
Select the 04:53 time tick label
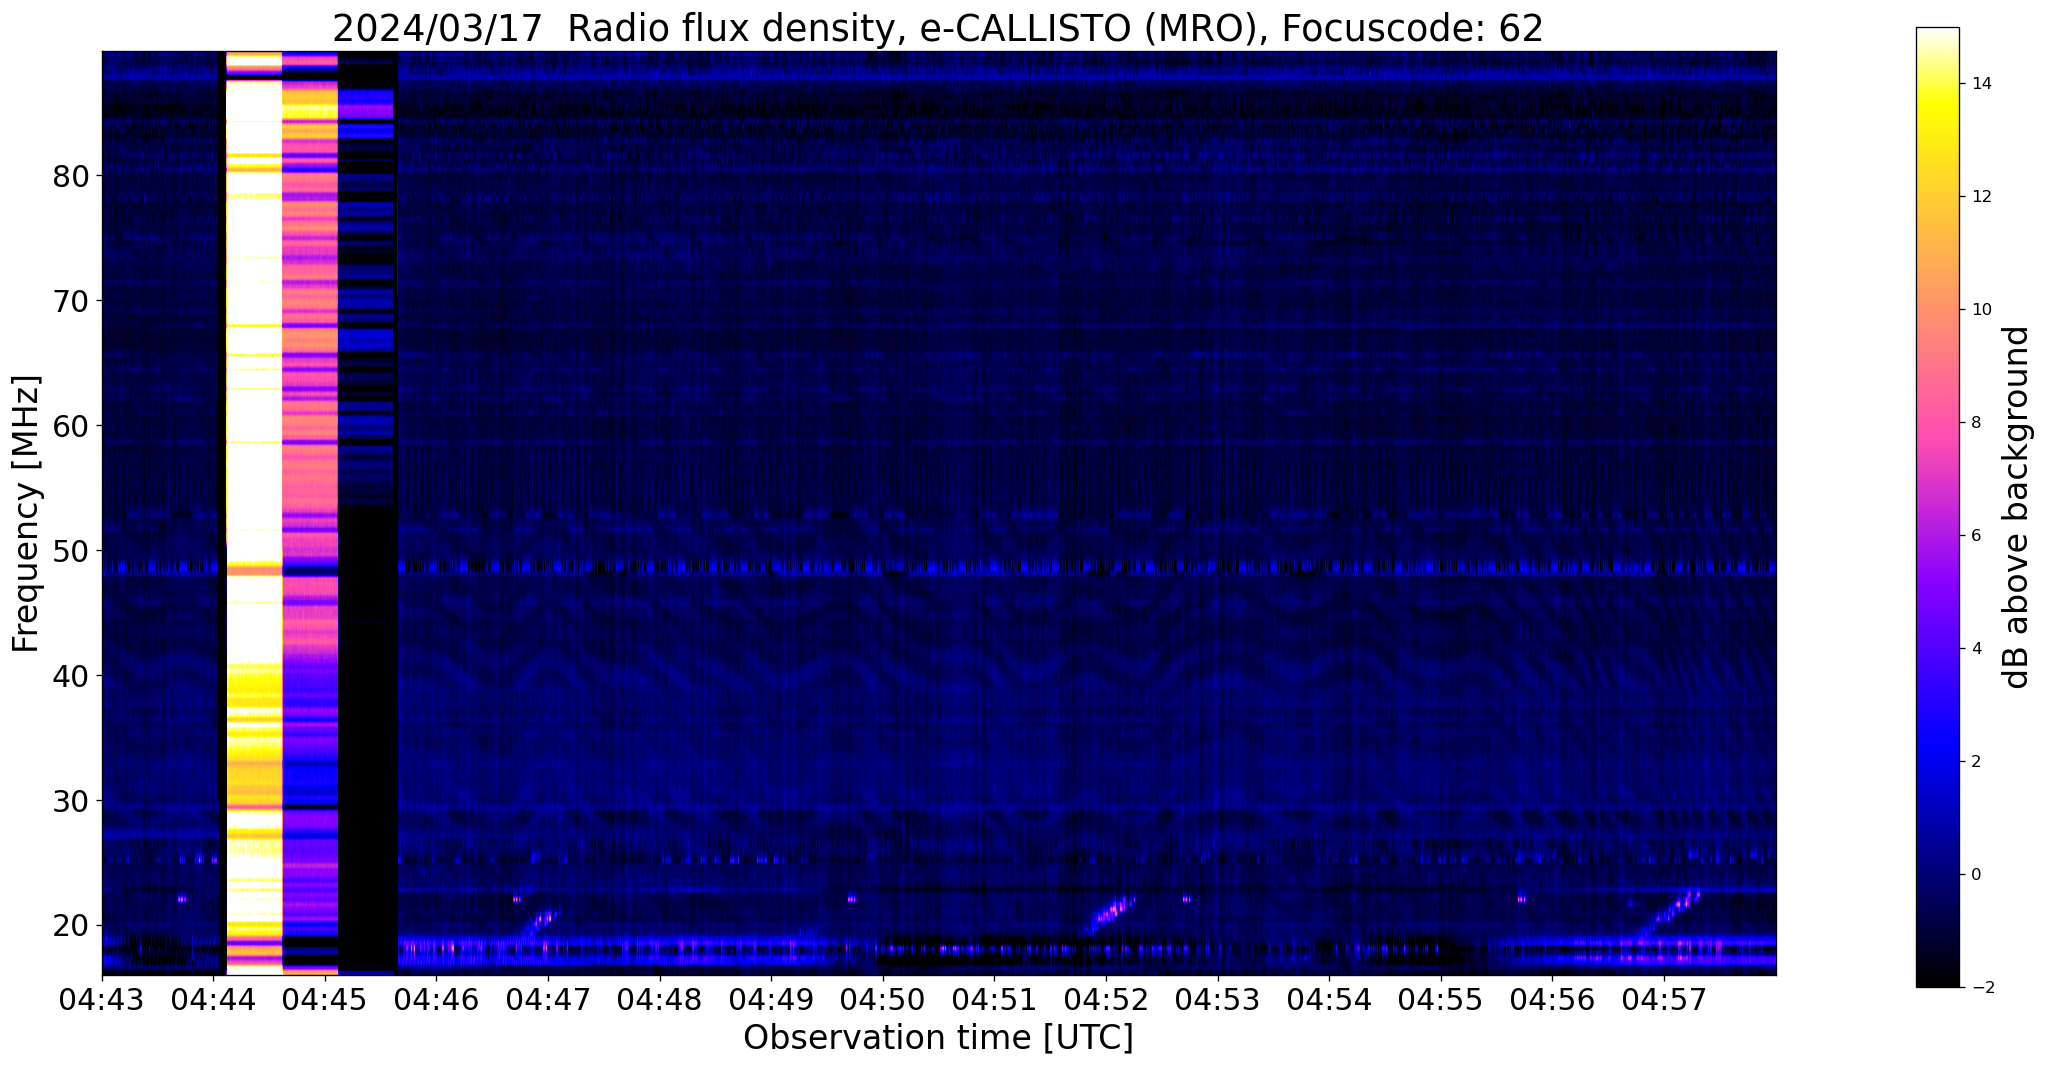click(1217, 998)
